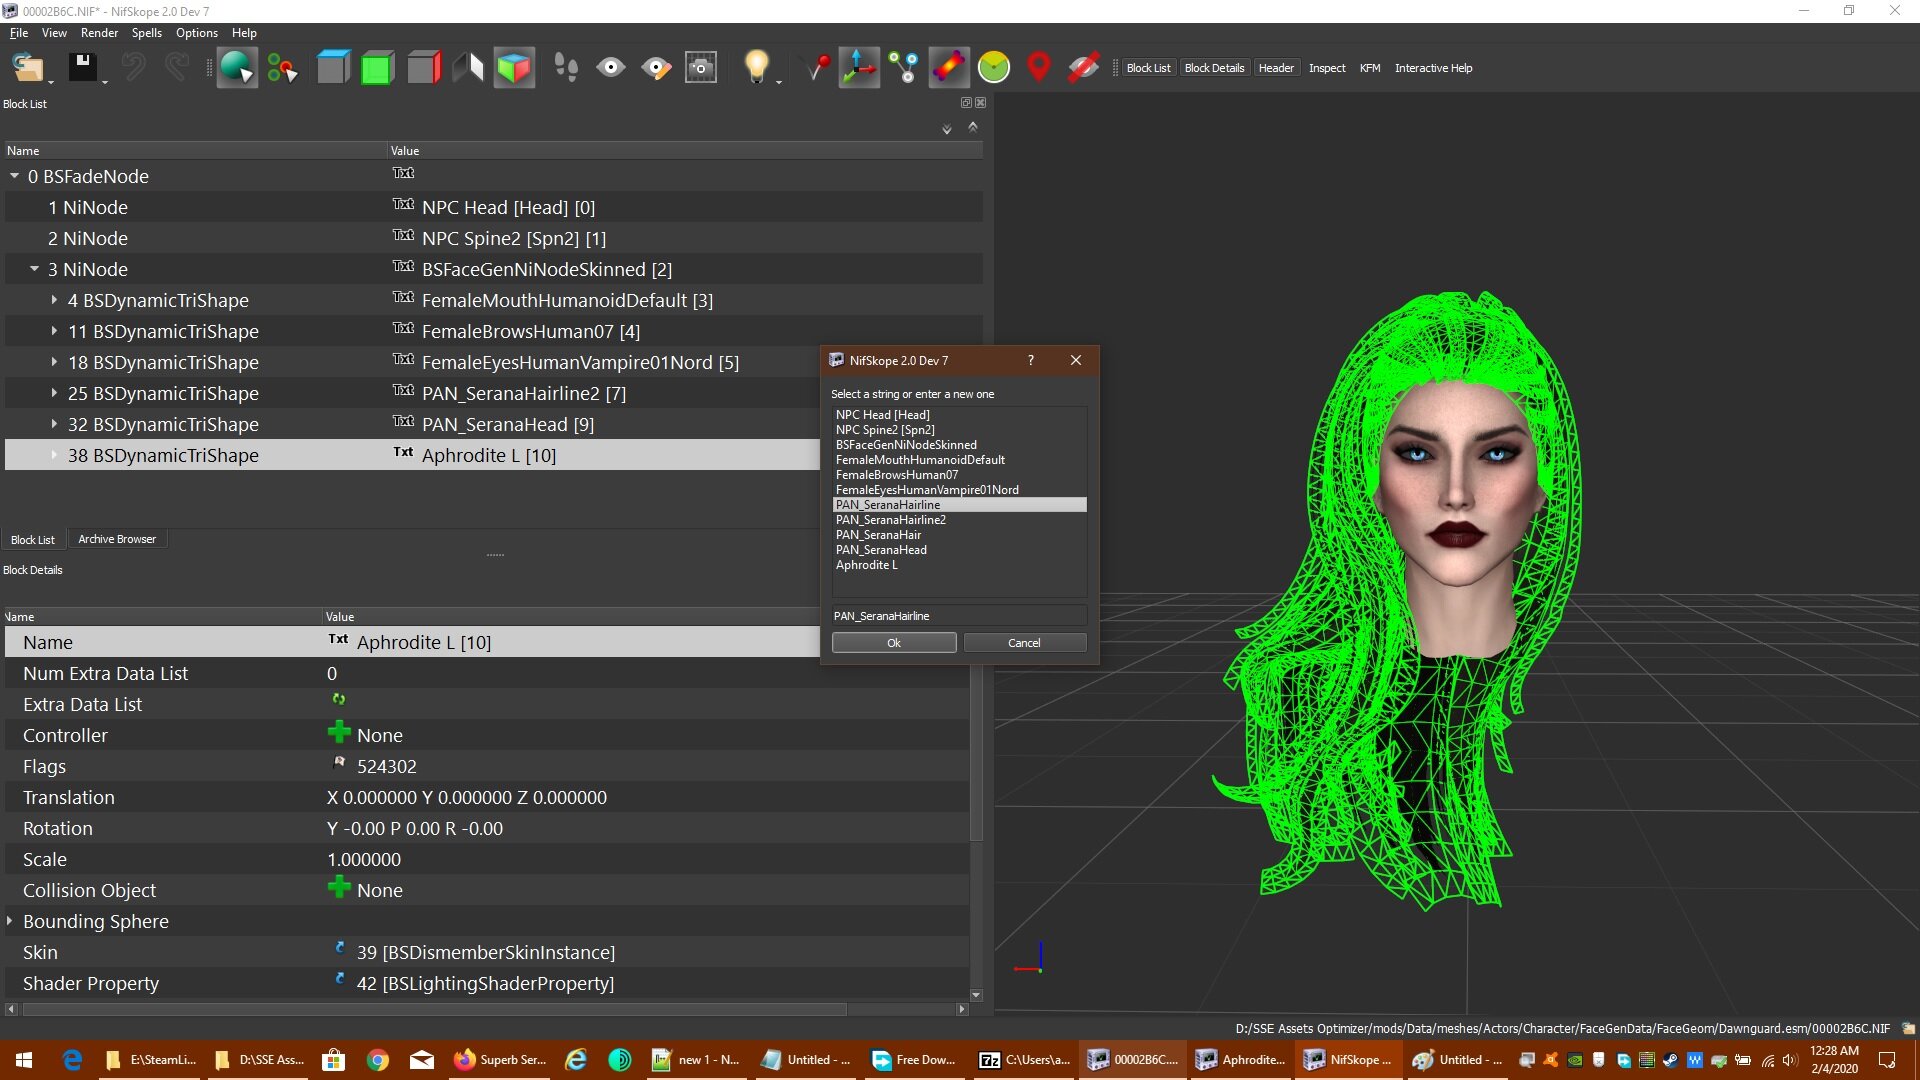Open Firefox Superb Ser... taskbar item
1920x1080 pixels.
coord(500,1060)
